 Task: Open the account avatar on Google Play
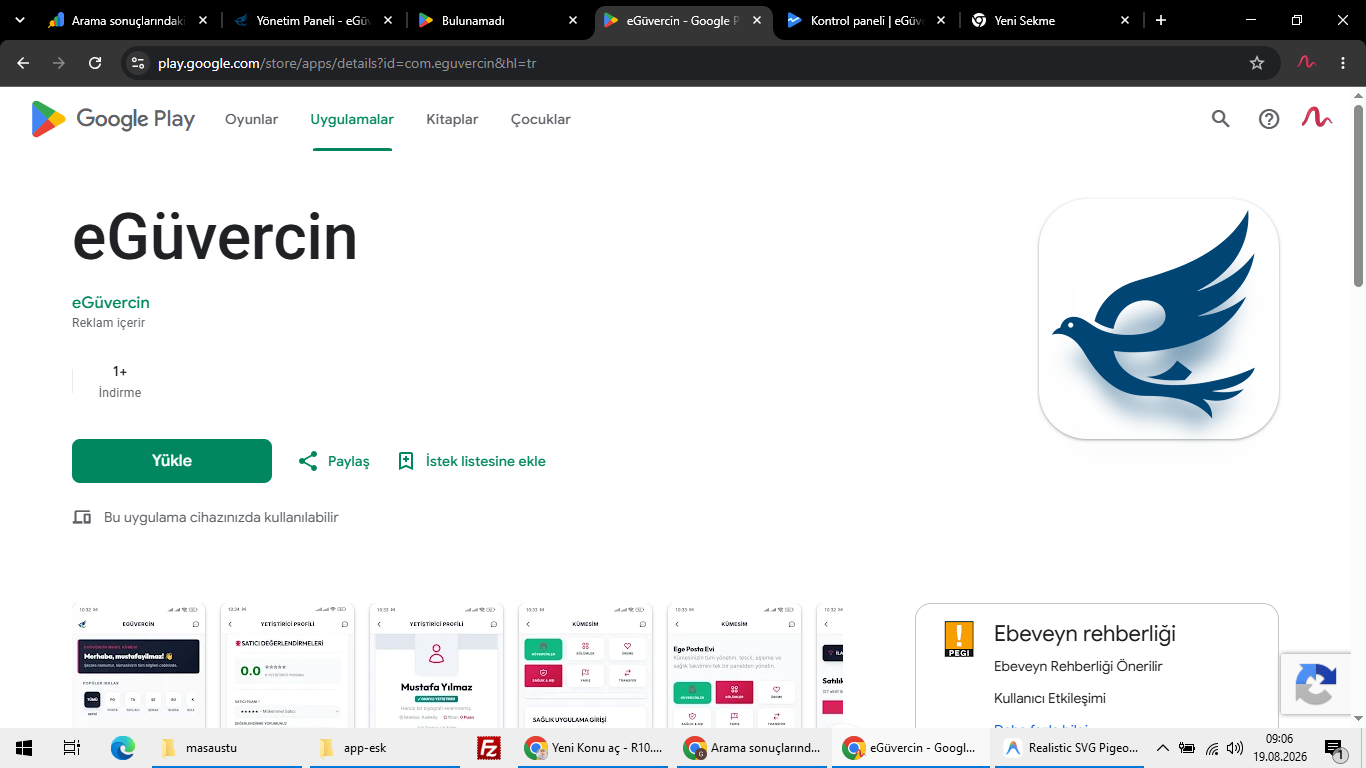pos(1317,118)
